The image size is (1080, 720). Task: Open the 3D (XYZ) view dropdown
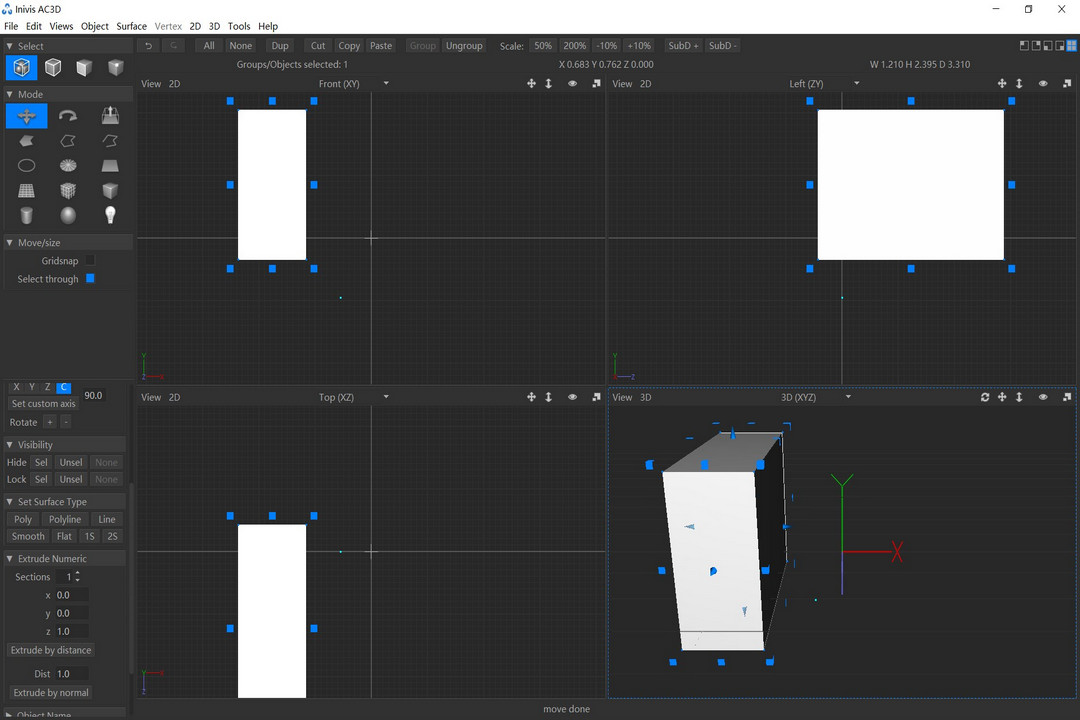848,398
